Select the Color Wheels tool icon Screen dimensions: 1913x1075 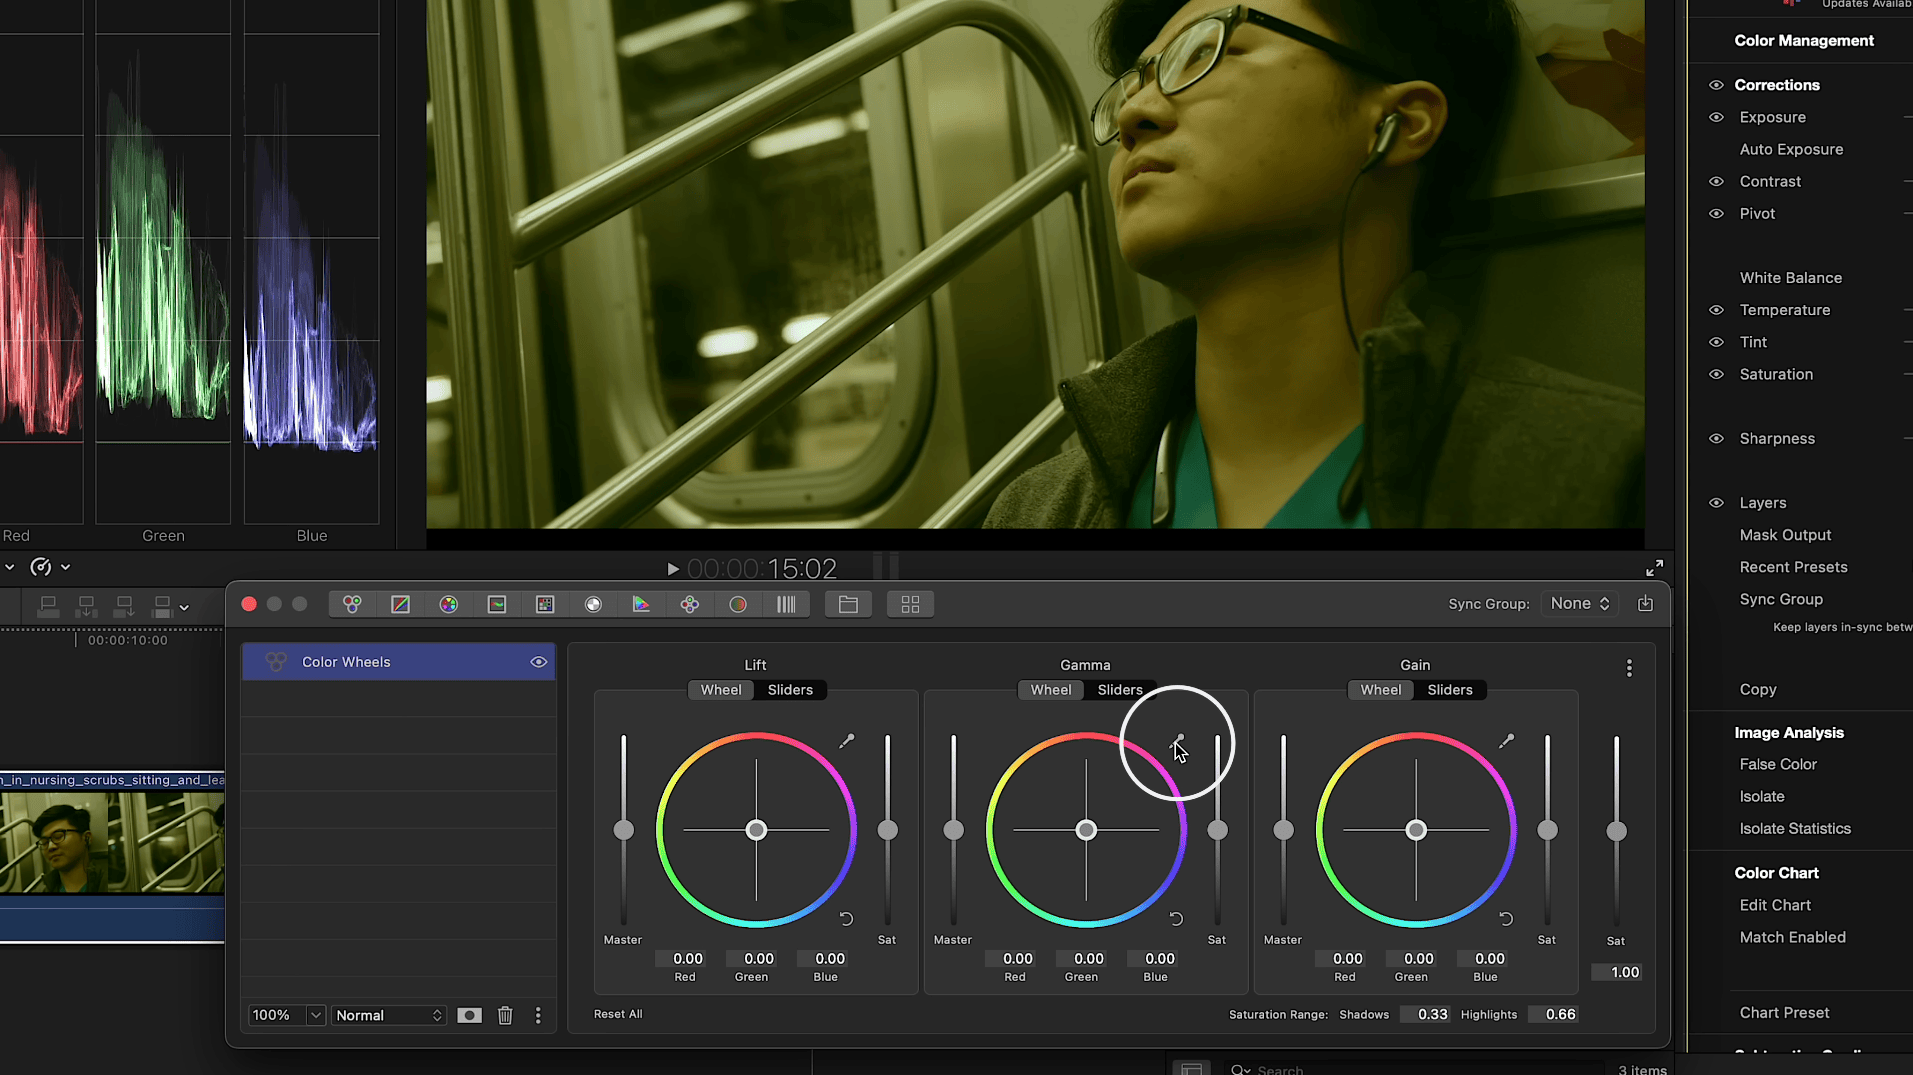click(352, 604)
